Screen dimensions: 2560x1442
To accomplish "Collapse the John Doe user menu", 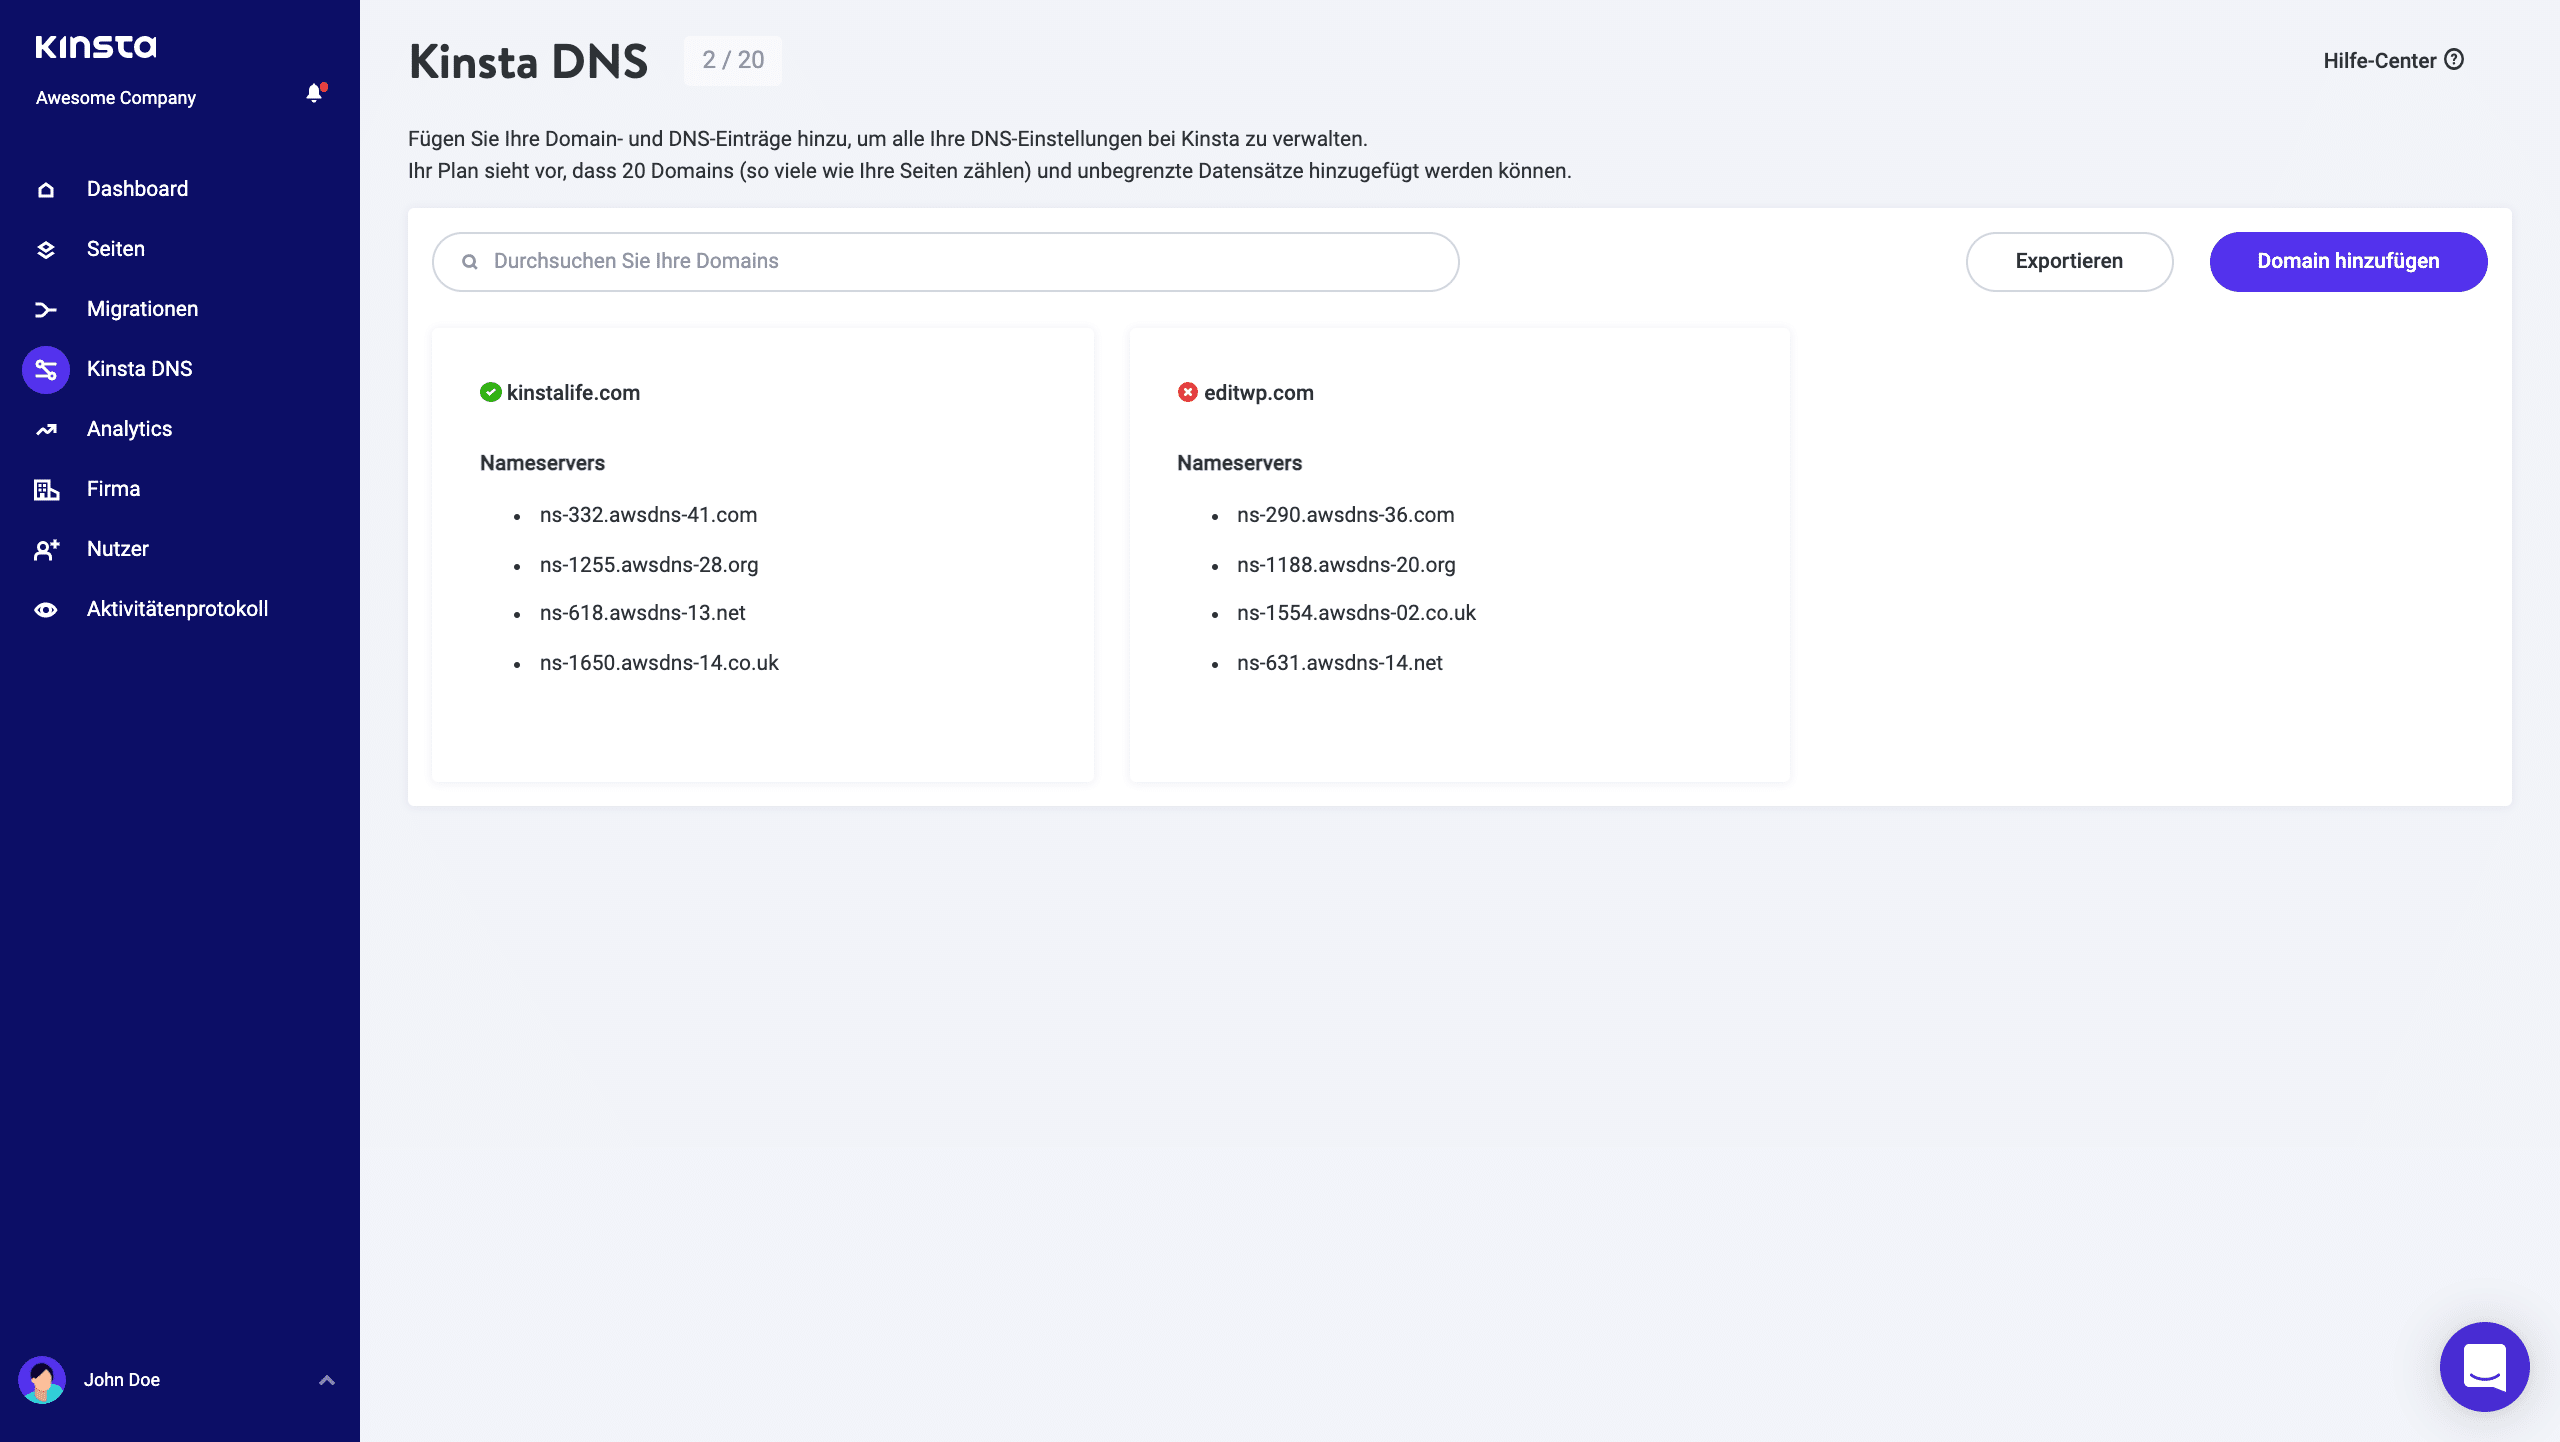I will [326, 1379].
